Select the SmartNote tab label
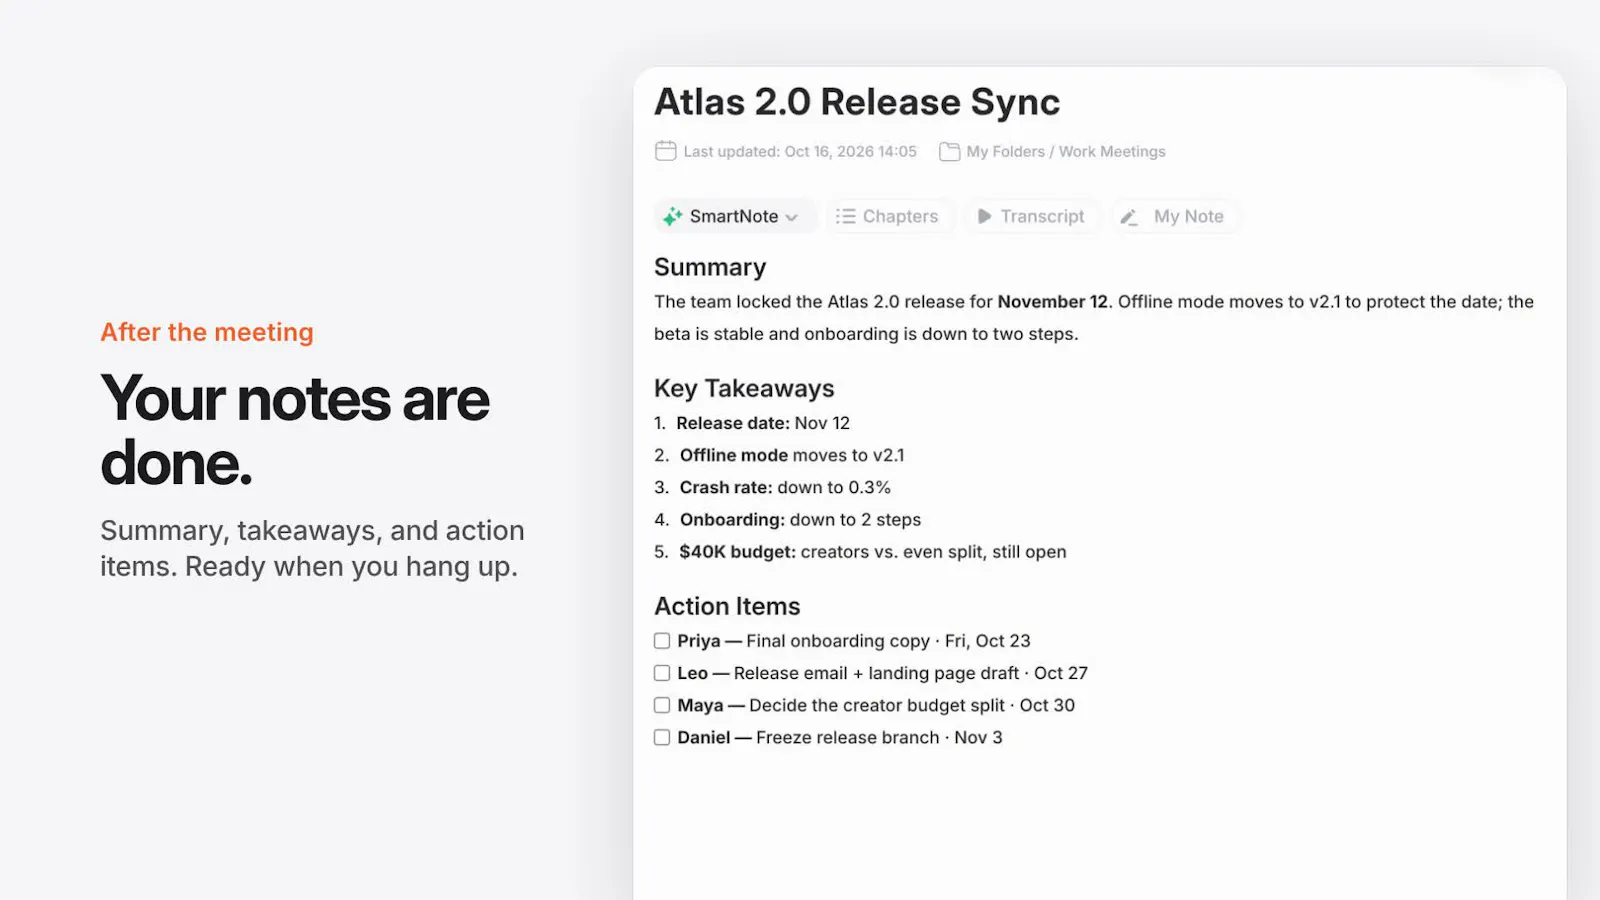The image size is (1600, 900). point(734,216)
